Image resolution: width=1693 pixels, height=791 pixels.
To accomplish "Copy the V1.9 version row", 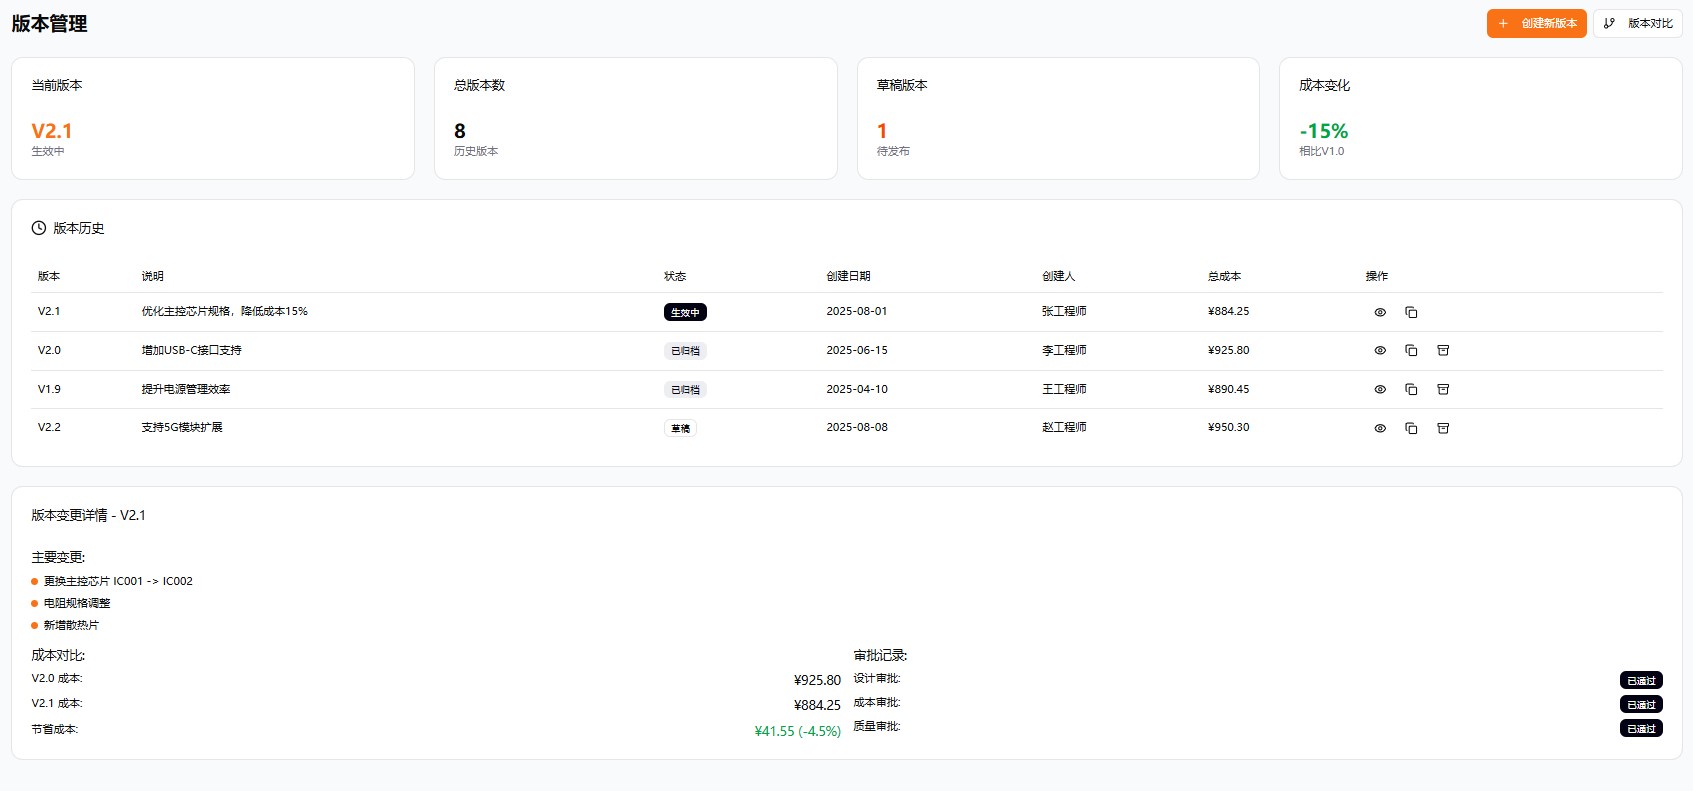I will [x=1411, y=389].
